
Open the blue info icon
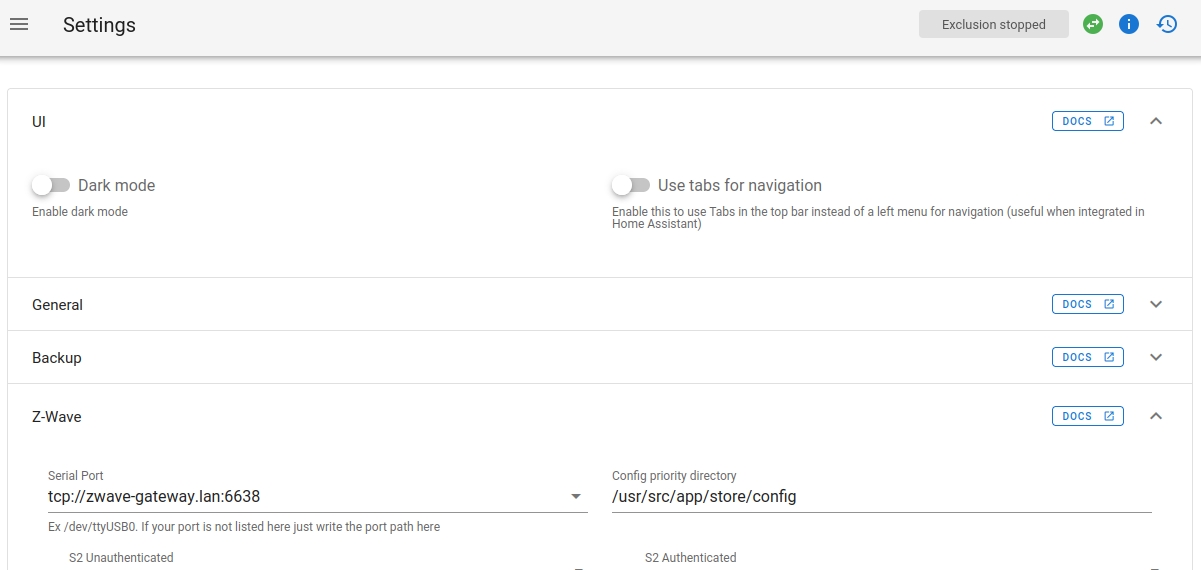click(1129, 24)
